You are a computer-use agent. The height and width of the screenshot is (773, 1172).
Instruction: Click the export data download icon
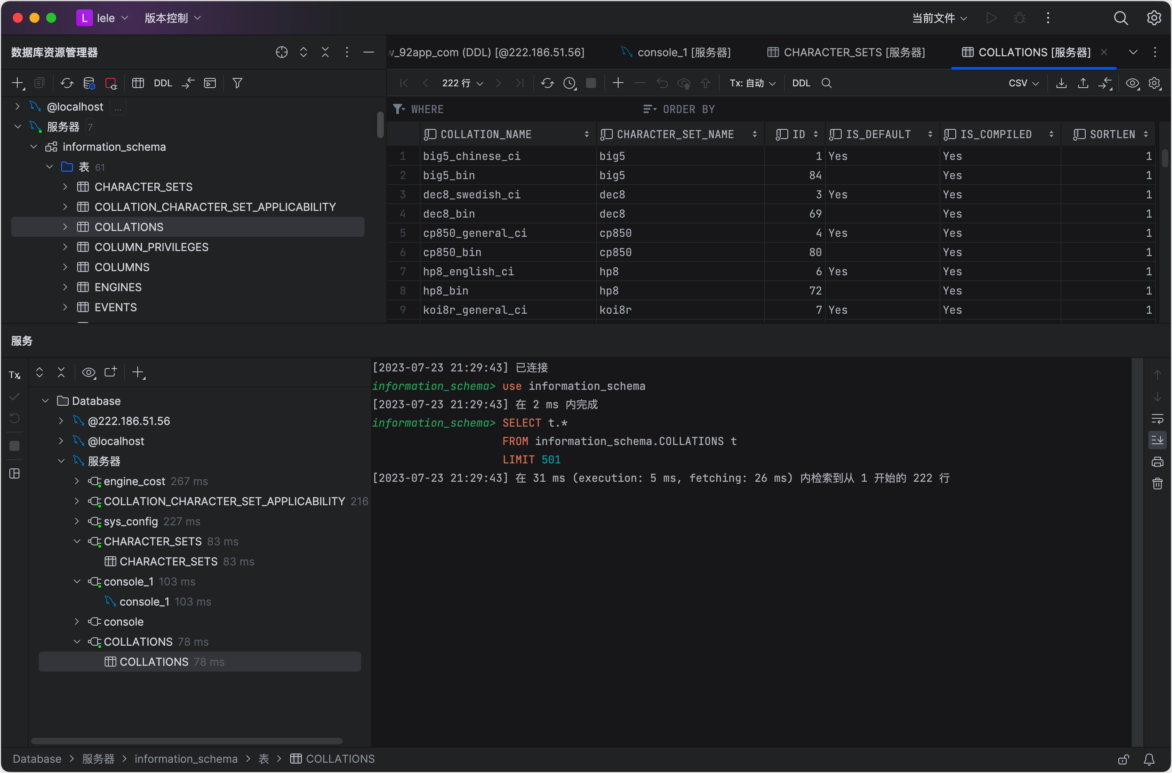coord(1061,83)
